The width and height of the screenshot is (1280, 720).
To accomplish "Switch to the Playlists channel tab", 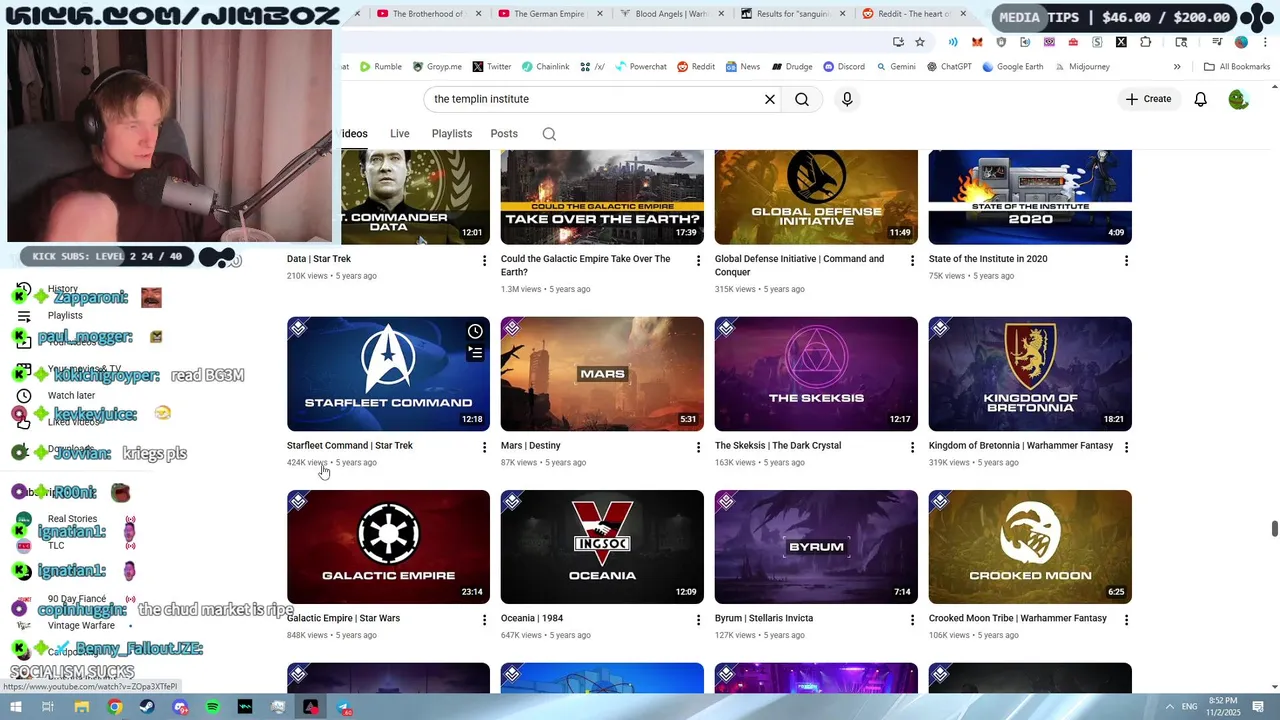I will pyautogui.click(x=452, y=134).
